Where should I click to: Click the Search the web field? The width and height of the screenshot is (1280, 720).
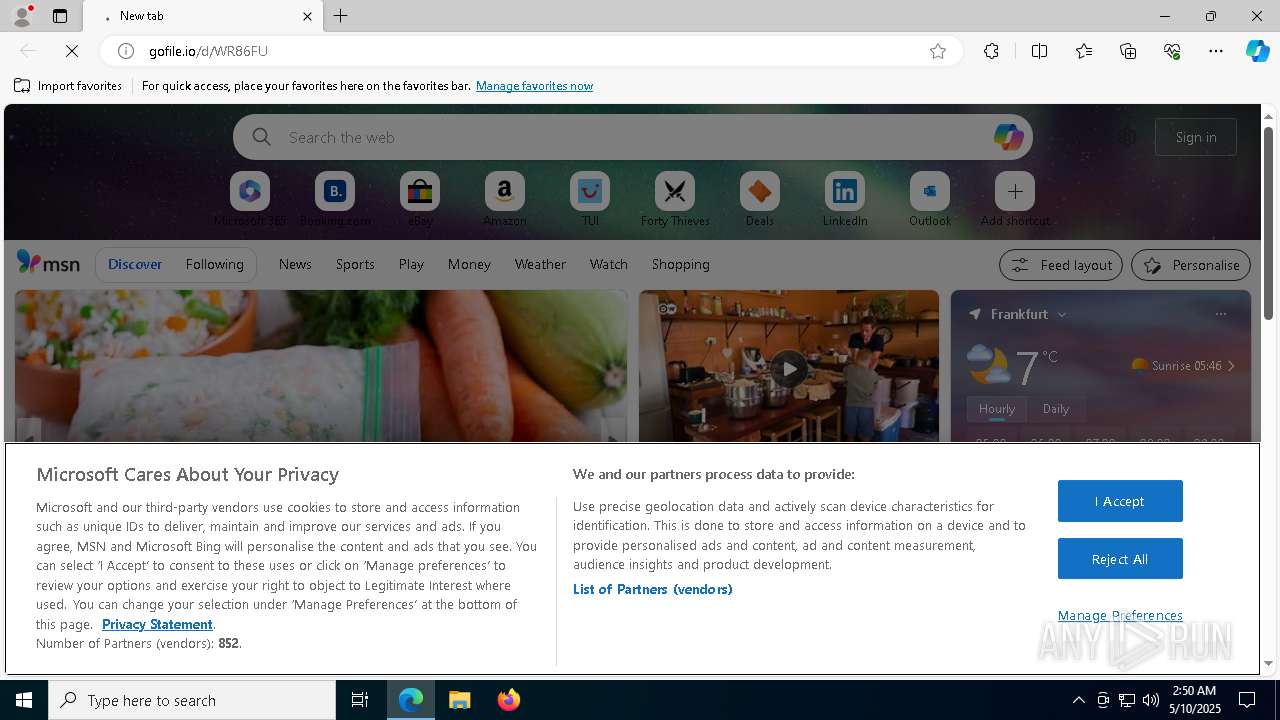click(x=633, y=137)
